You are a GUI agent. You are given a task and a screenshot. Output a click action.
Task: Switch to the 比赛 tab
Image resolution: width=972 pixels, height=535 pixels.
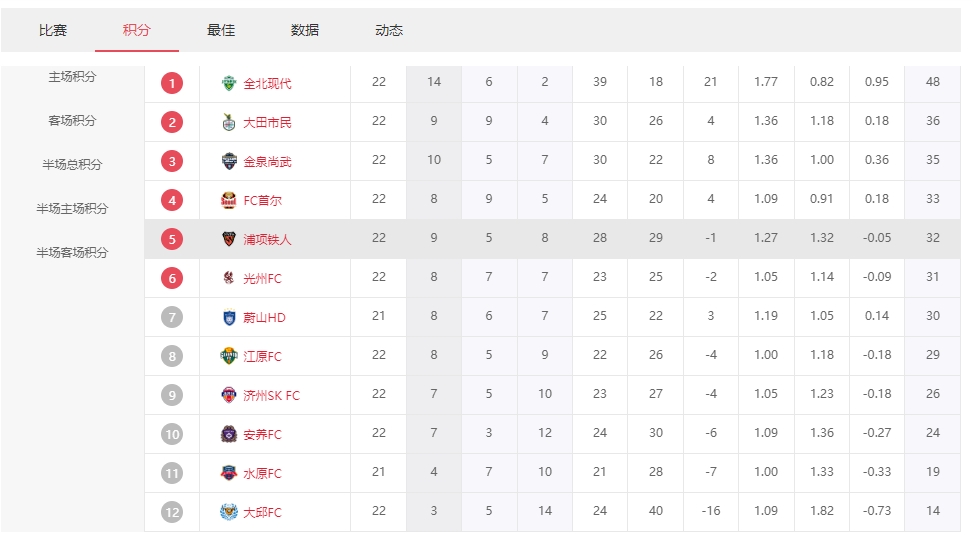pyautogui.click(x=53, y=30)
